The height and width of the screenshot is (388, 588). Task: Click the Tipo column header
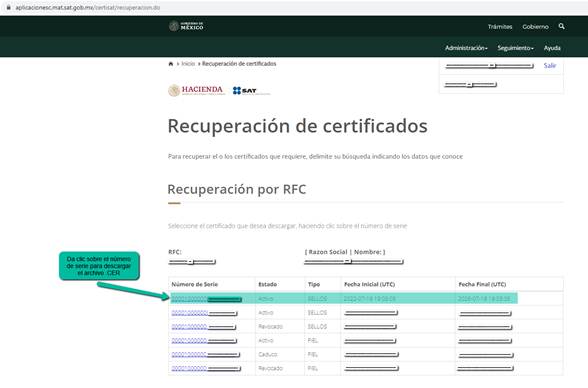coord(314,284)
